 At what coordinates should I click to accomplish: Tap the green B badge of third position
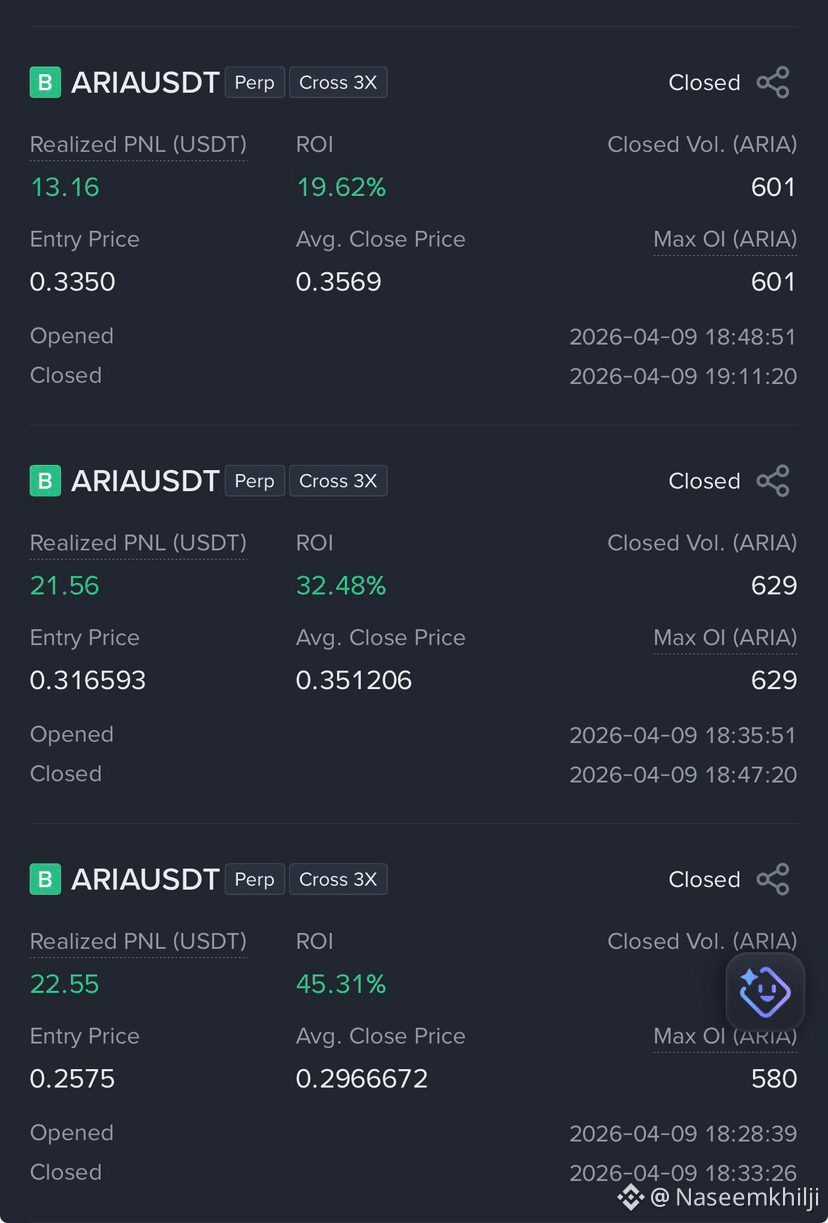tap(45, 879)
